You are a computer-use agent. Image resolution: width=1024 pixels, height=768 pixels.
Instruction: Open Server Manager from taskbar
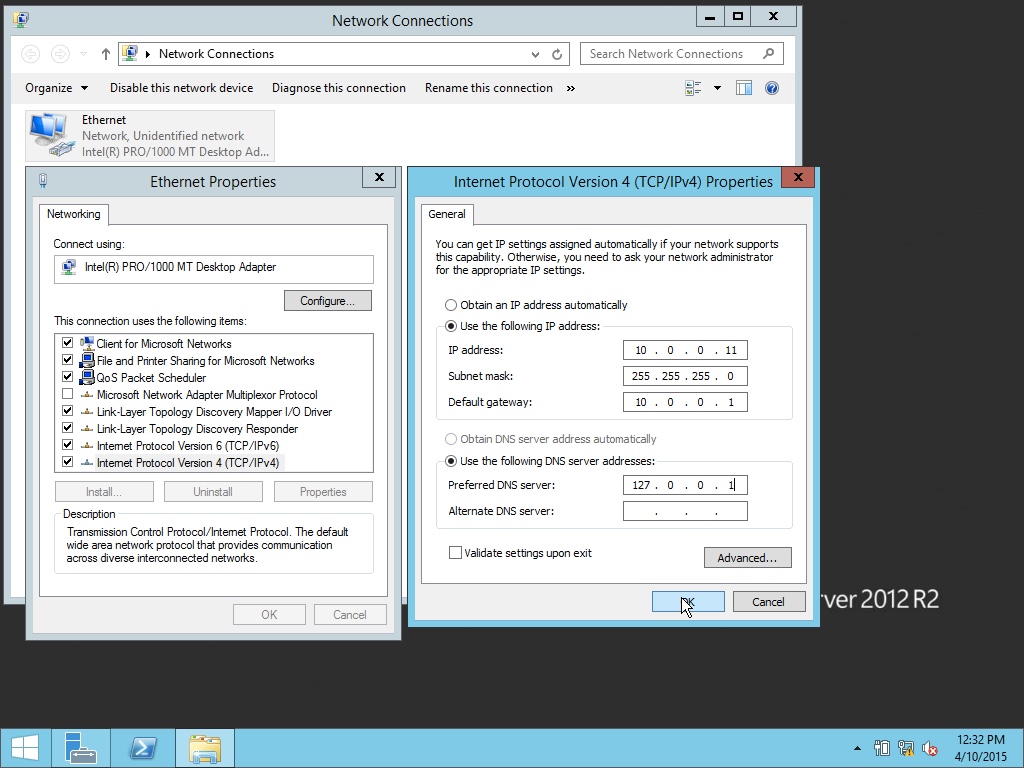80,748
